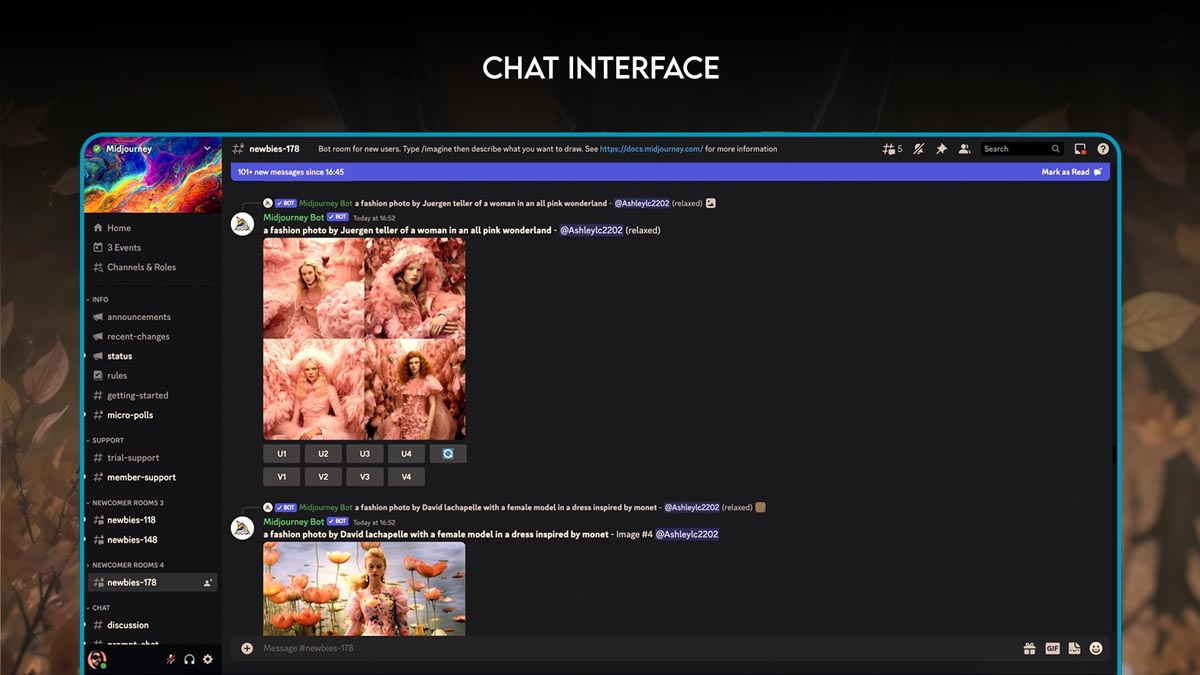Click the U1 upscale button
This screenshot has width=1200, height=675.
pyautogui.click(x=282, y=454)
